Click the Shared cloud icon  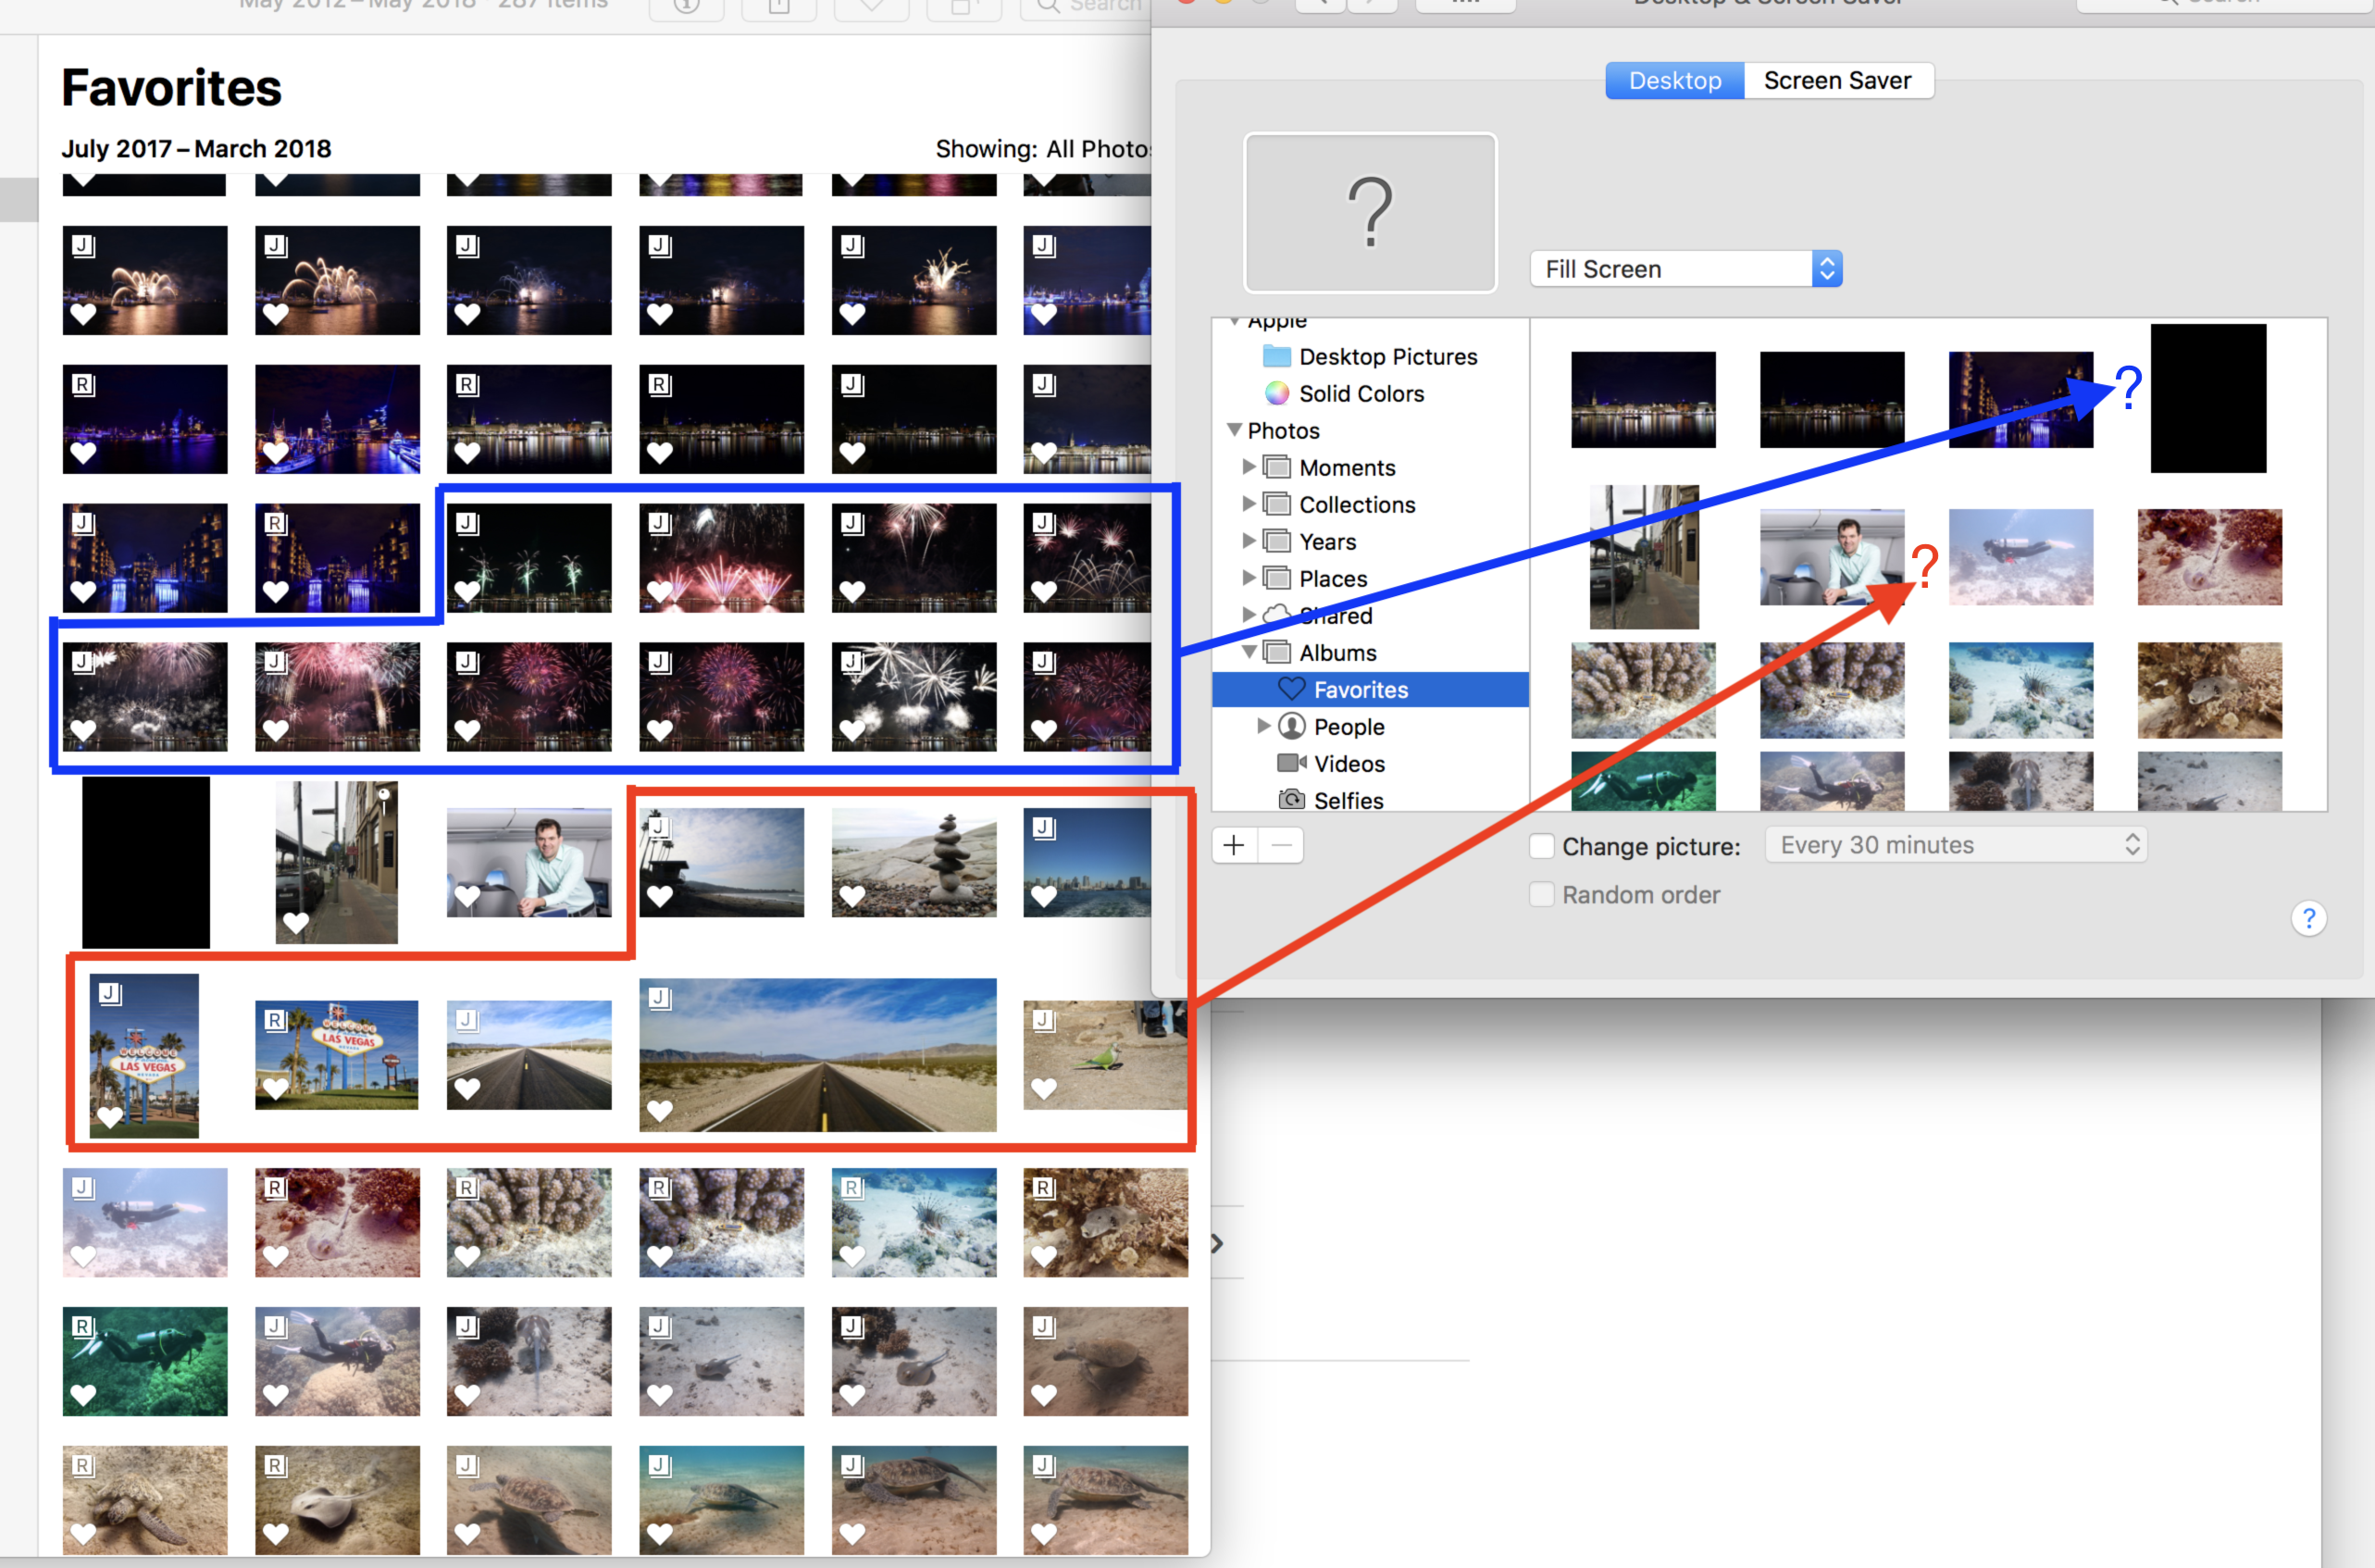coord(1277,614)
